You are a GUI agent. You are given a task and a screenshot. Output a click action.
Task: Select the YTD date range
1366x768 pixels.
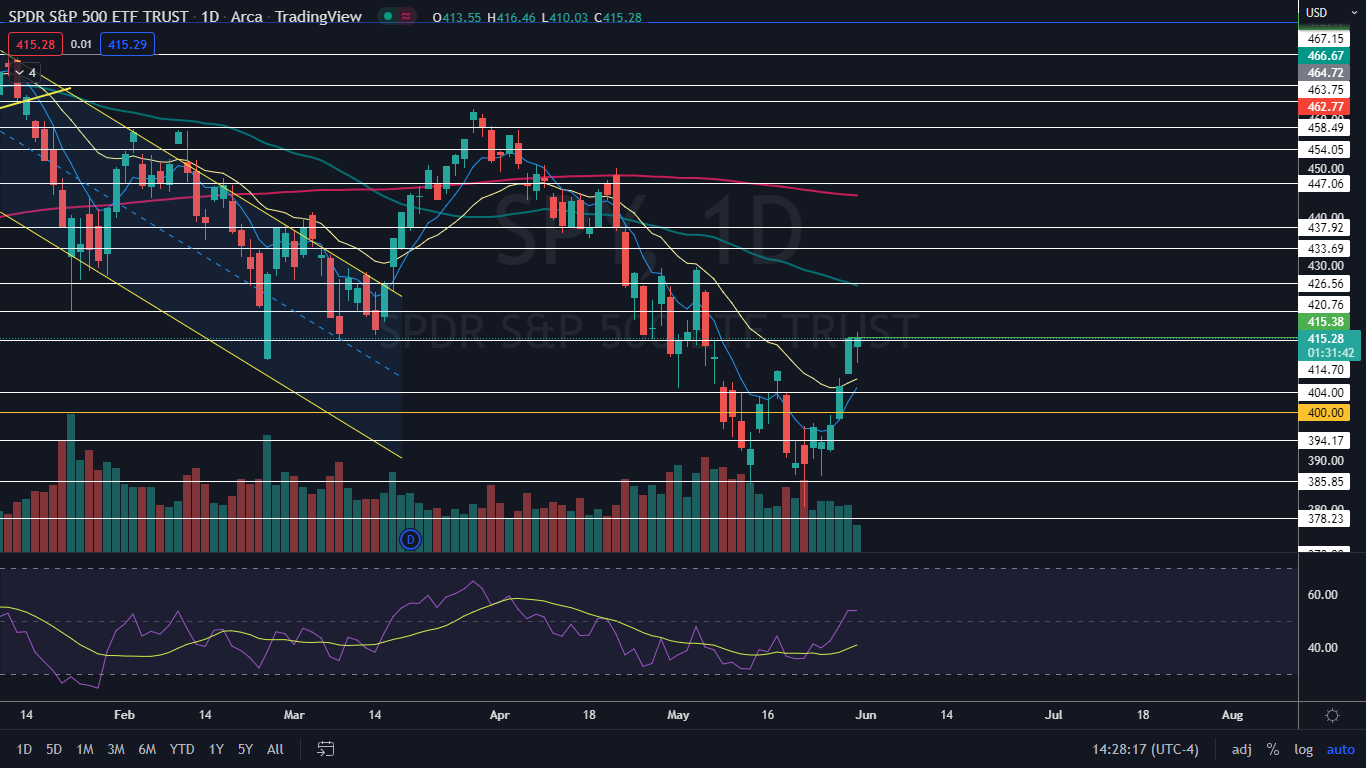pyautogui.click(x=182, y=749)
